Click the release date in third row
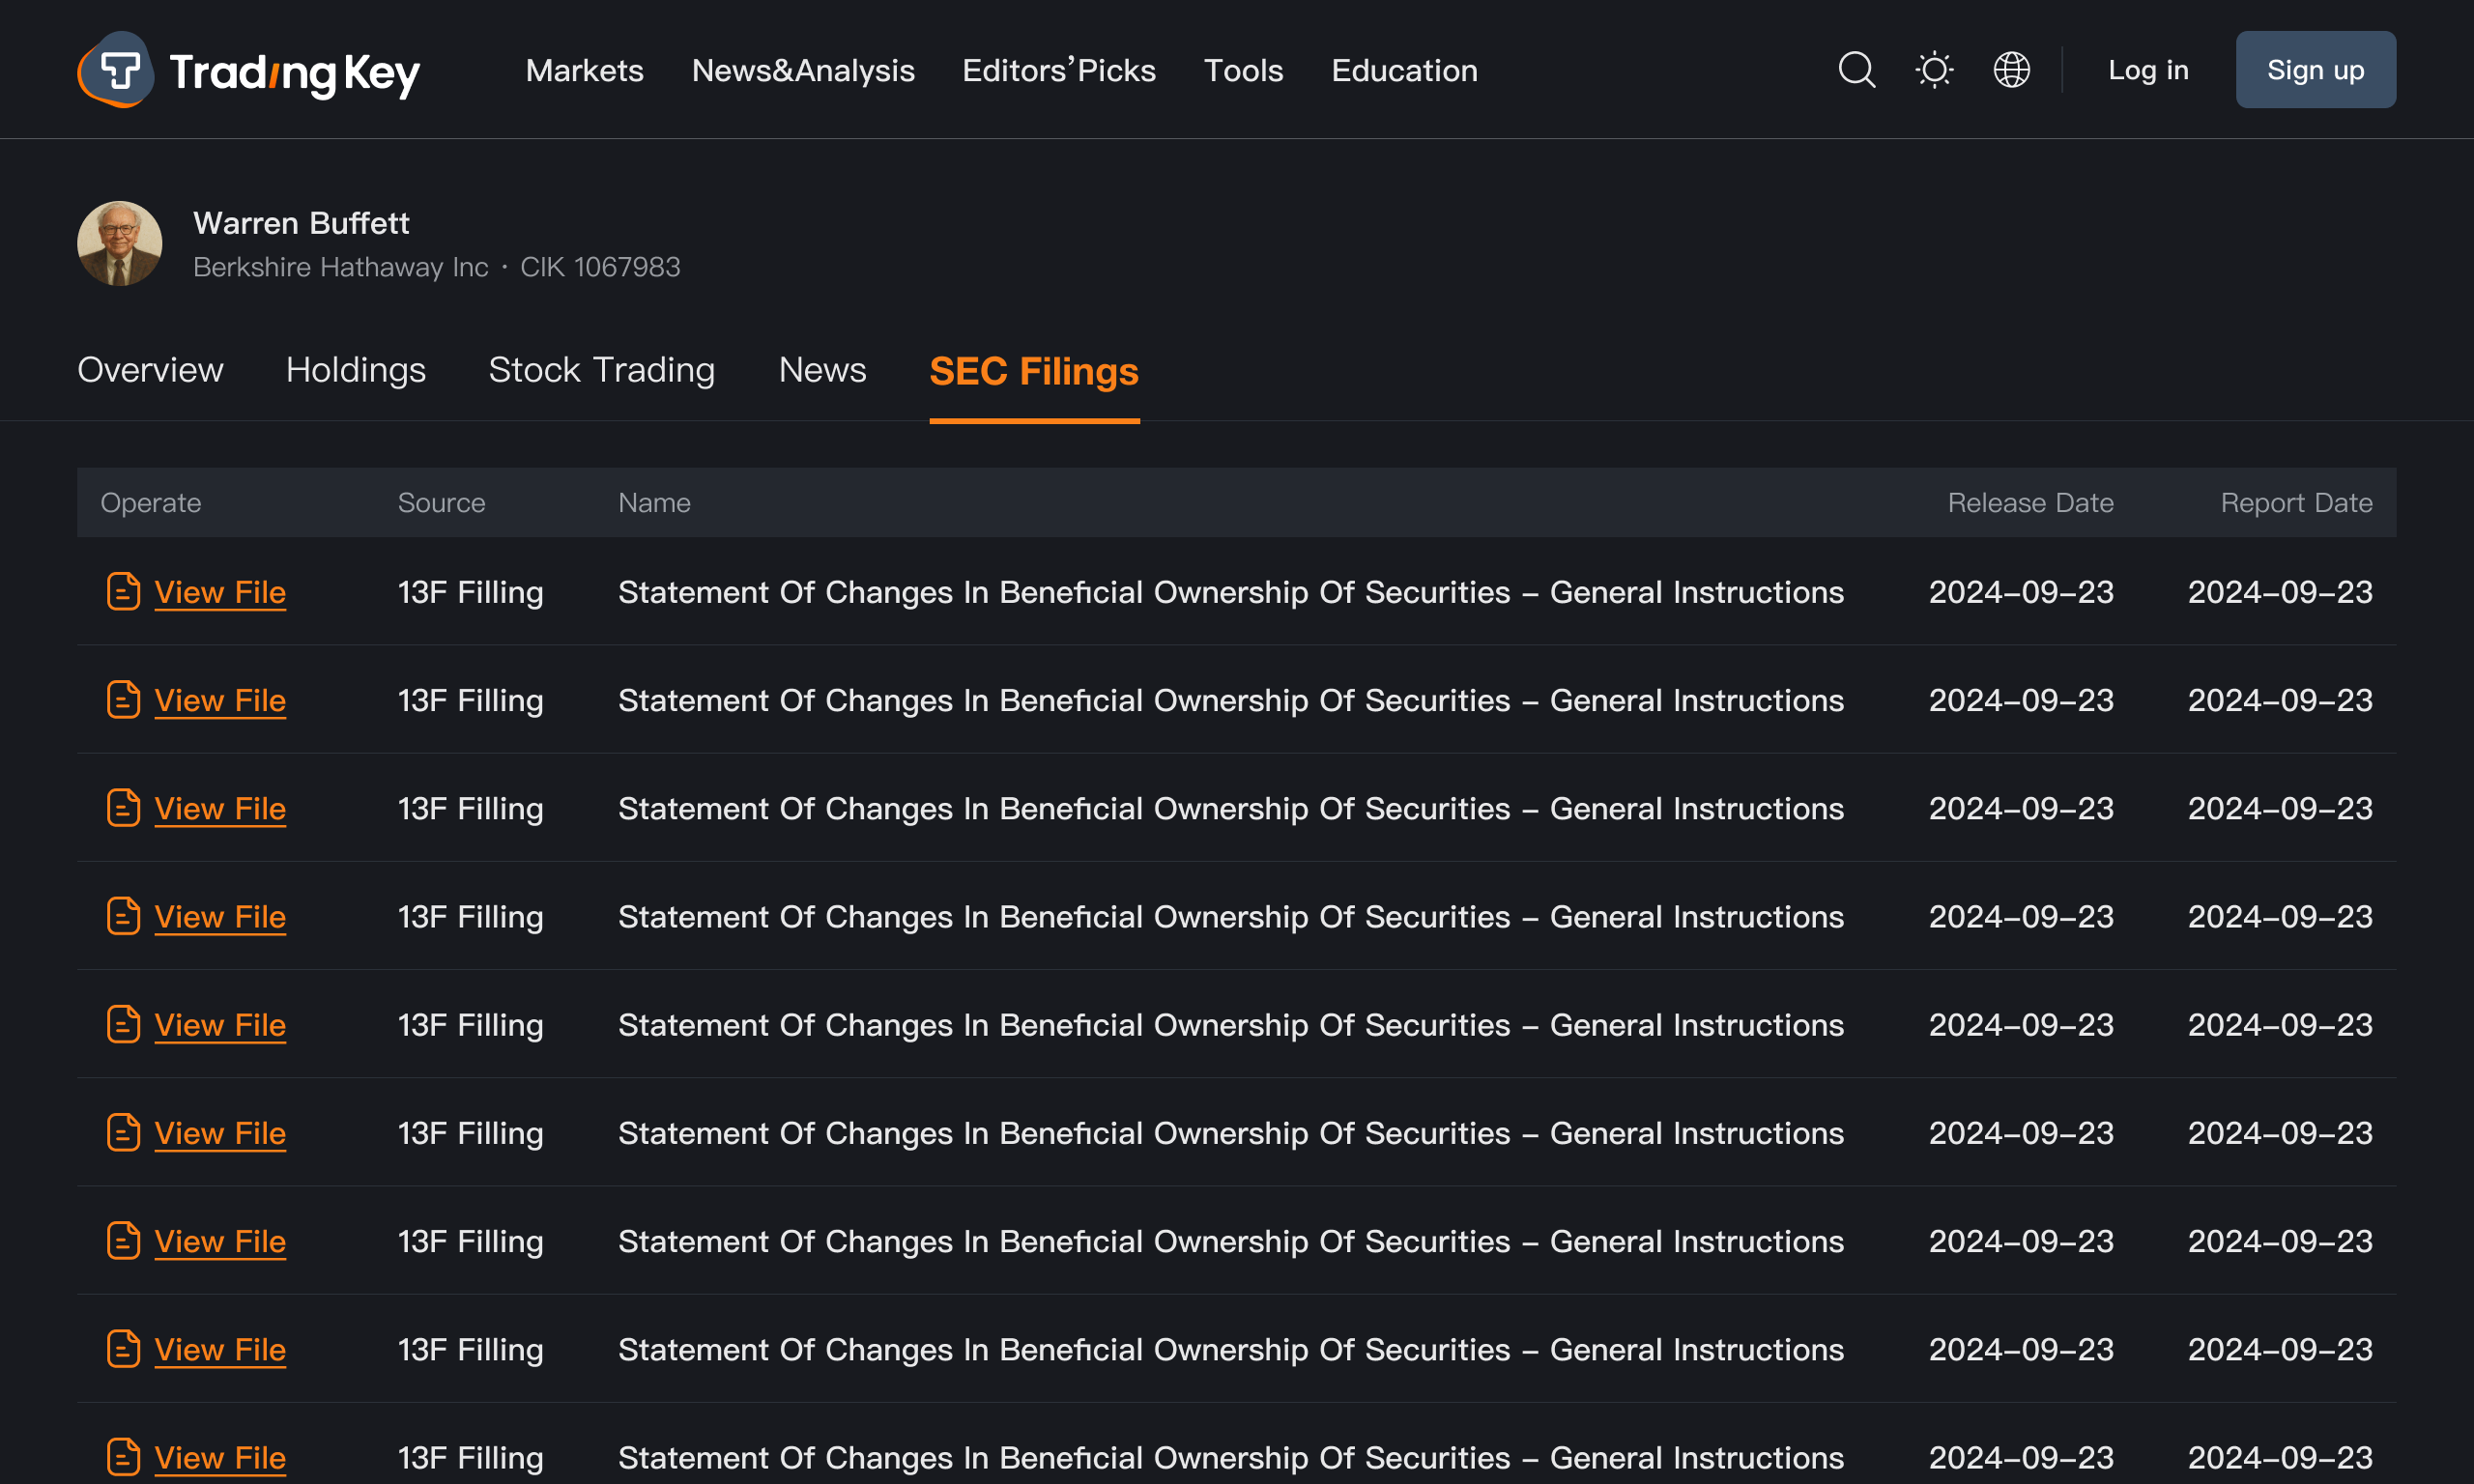The height and width of the screenshot is (1484, 2474). pyautogui.click(x=2021, y=808)
